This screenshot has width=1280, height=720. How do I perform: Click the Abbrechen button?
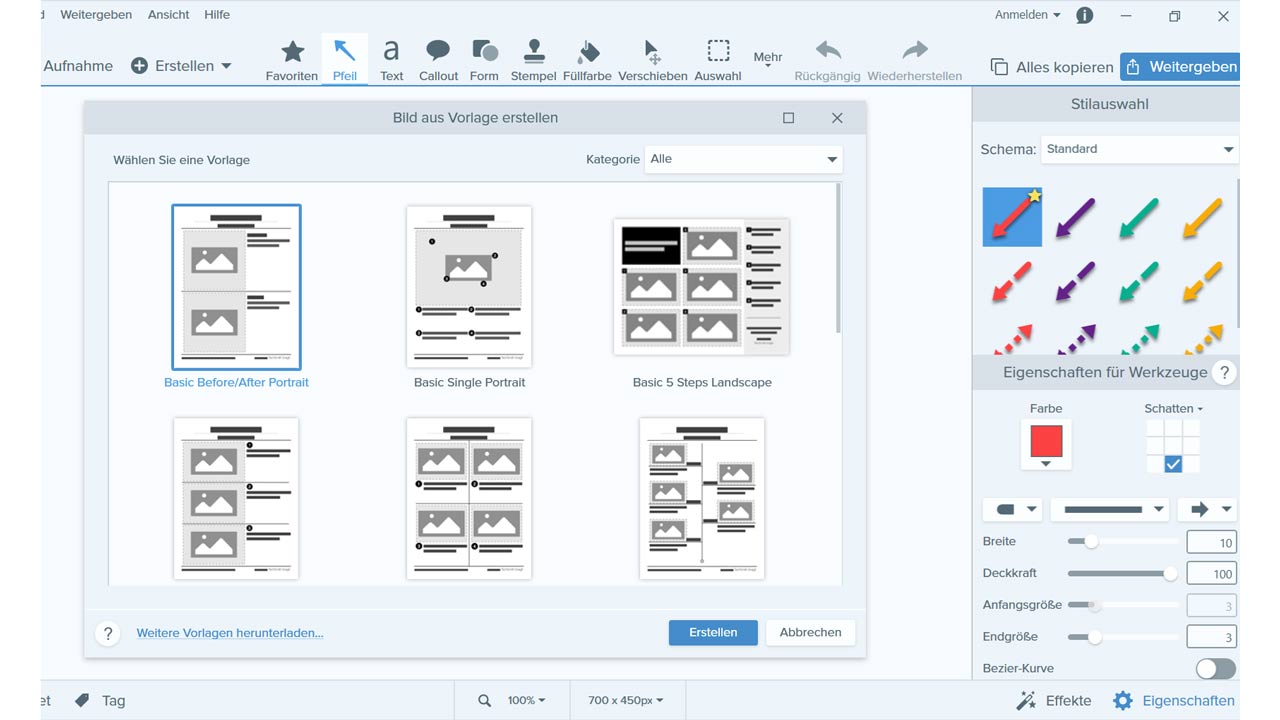click(810, 632)
